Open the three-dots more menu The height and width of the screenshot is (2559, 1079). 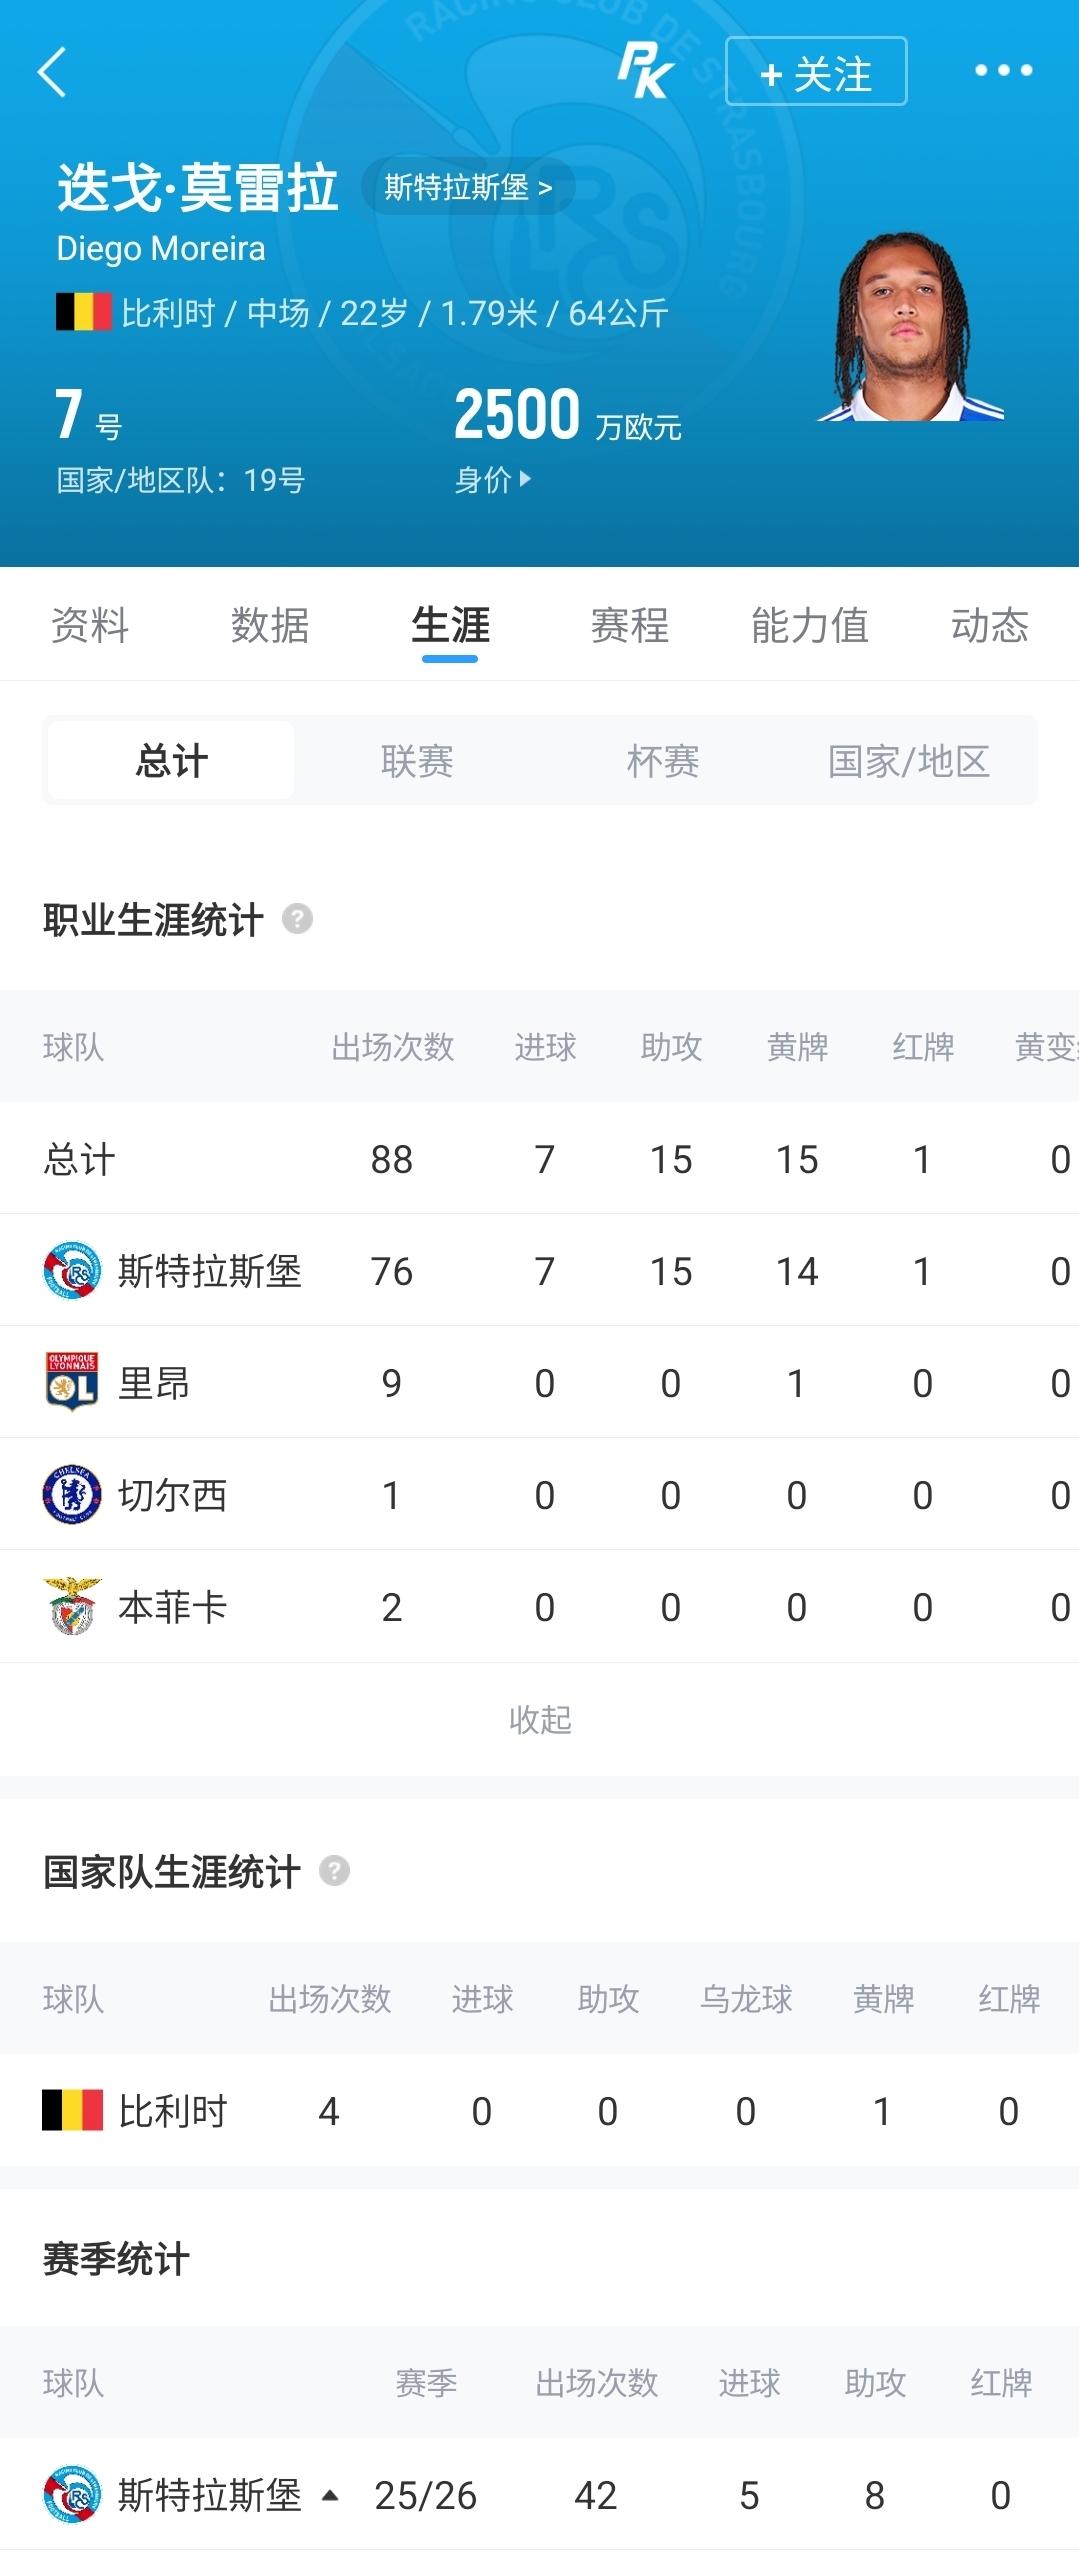point(1003,70)
